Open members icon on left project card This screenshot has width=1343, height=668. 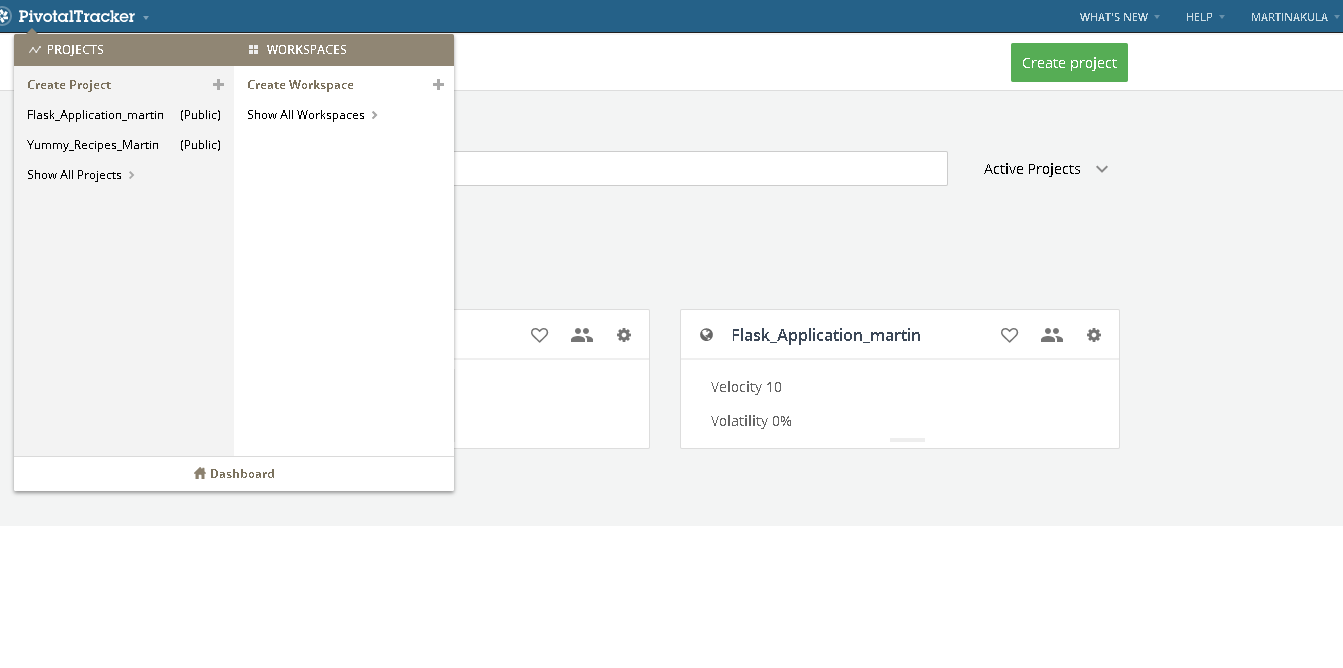click(581, 335)
